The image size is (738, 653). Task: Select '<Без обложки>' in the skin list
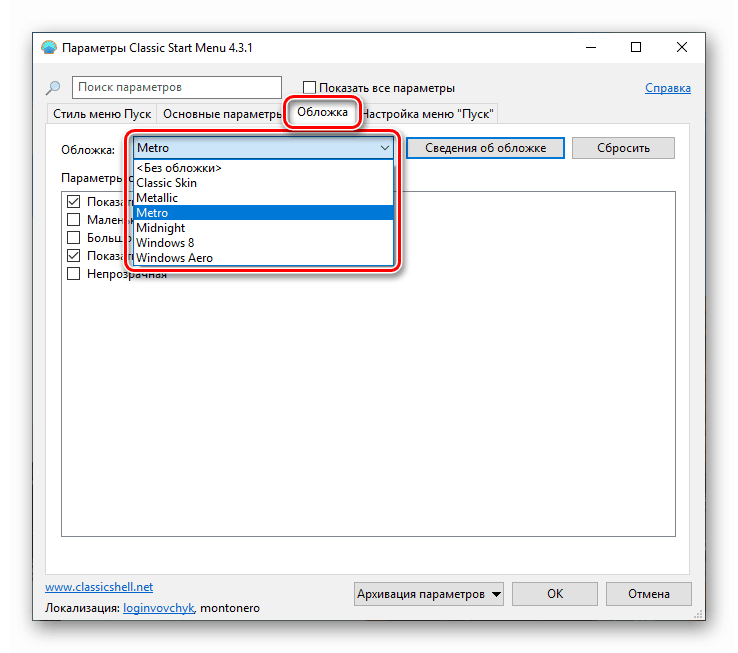pyautogui.click(x=264, y=168)
